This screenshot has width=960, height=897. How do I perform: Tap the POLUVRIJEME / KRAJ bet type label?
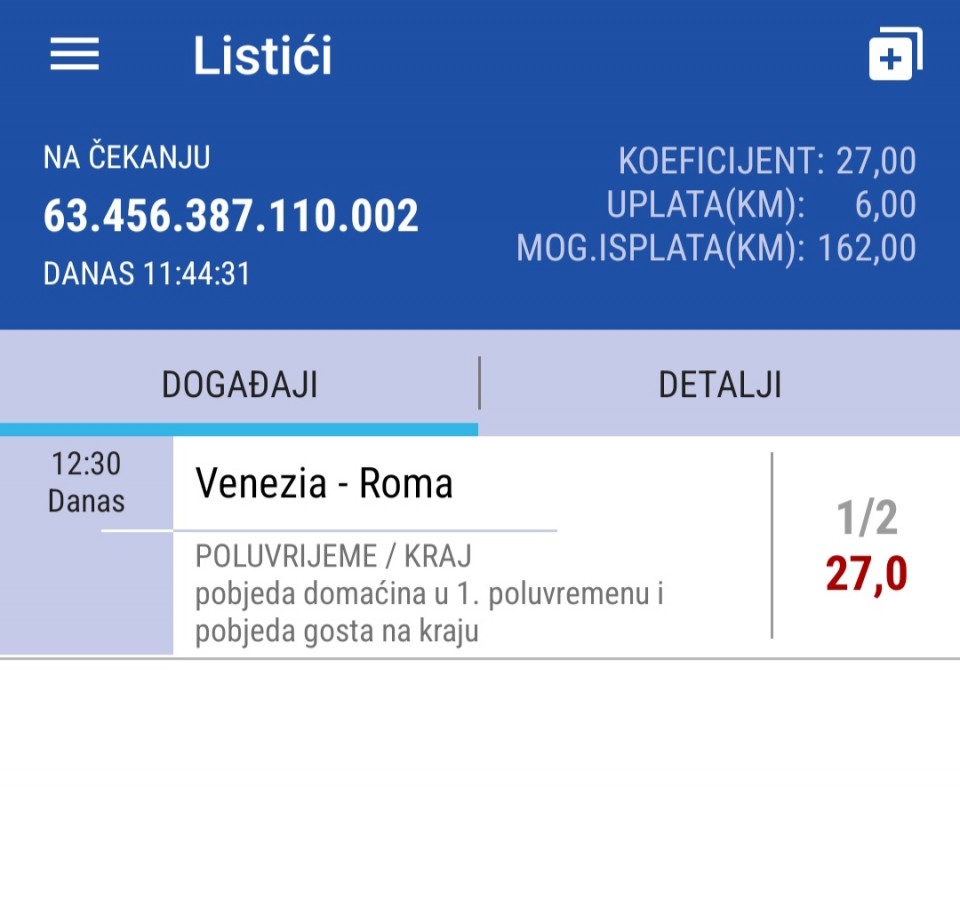point(333,556)
